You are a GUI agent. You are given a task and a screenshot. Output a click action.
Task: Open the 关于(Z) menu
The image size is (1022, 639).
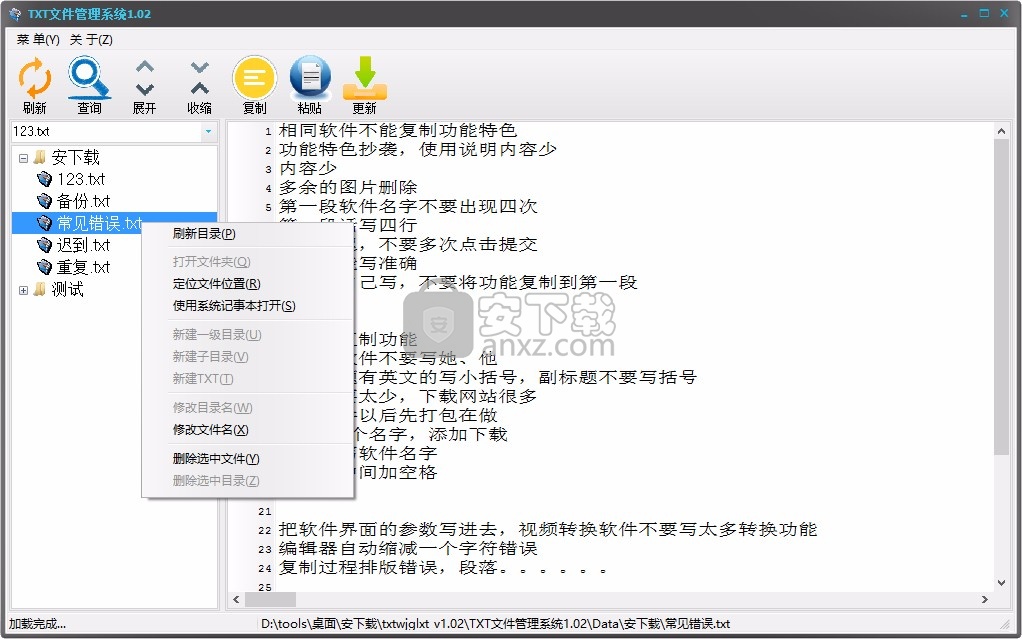91,40
